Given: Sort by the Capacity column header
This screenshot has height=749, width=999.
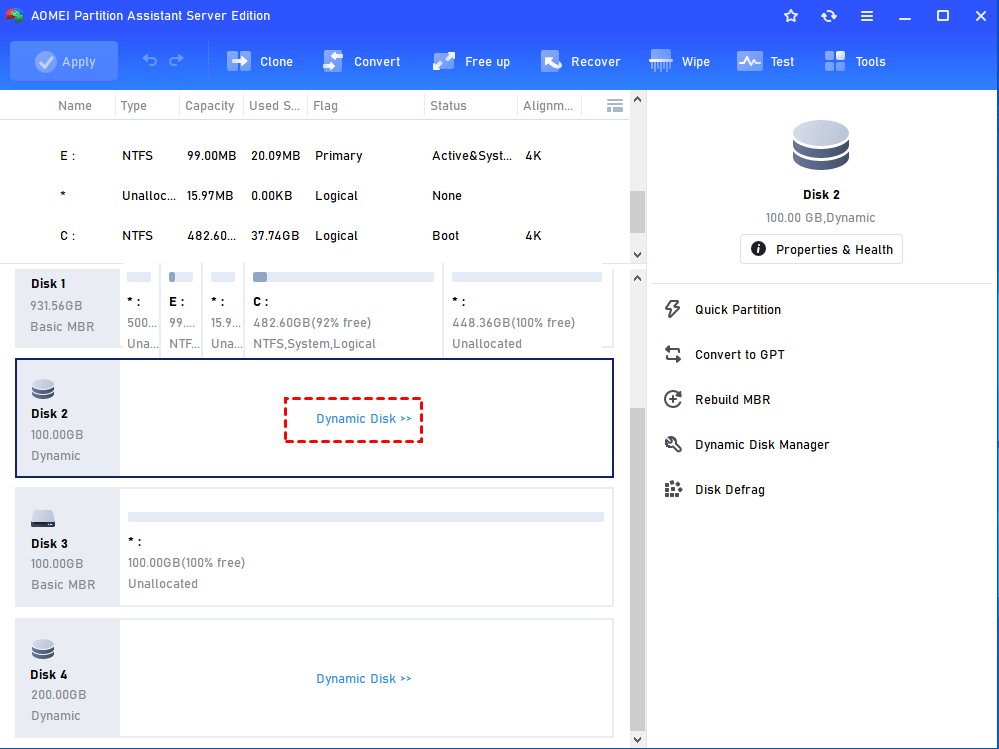Looking at the screenshot, I should click(210, 106).
